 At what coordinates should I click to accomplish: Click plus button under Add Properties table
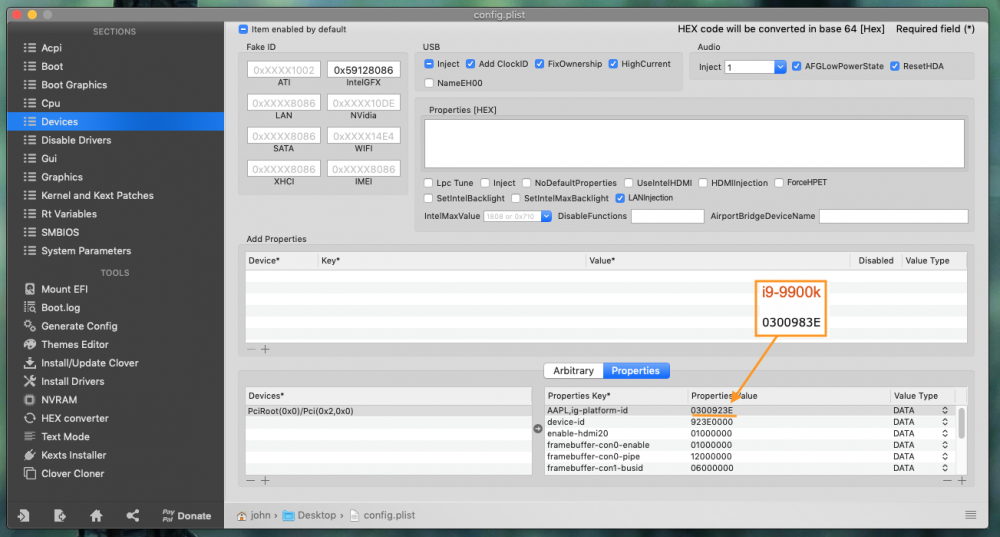pyautogui.click(x=265, y=349)
